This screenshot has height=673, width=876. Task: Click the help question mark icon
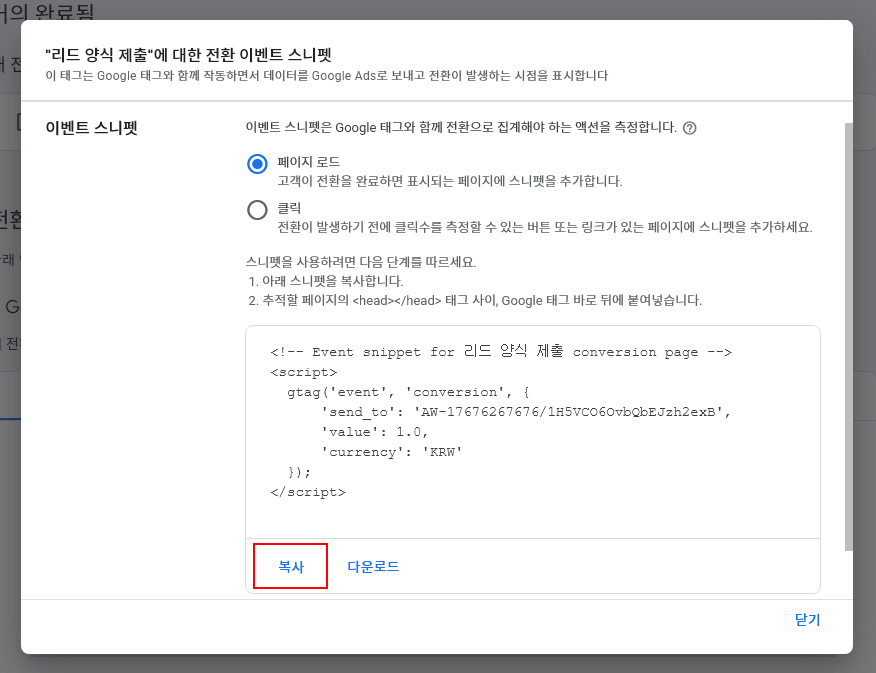tap(689, 129)
